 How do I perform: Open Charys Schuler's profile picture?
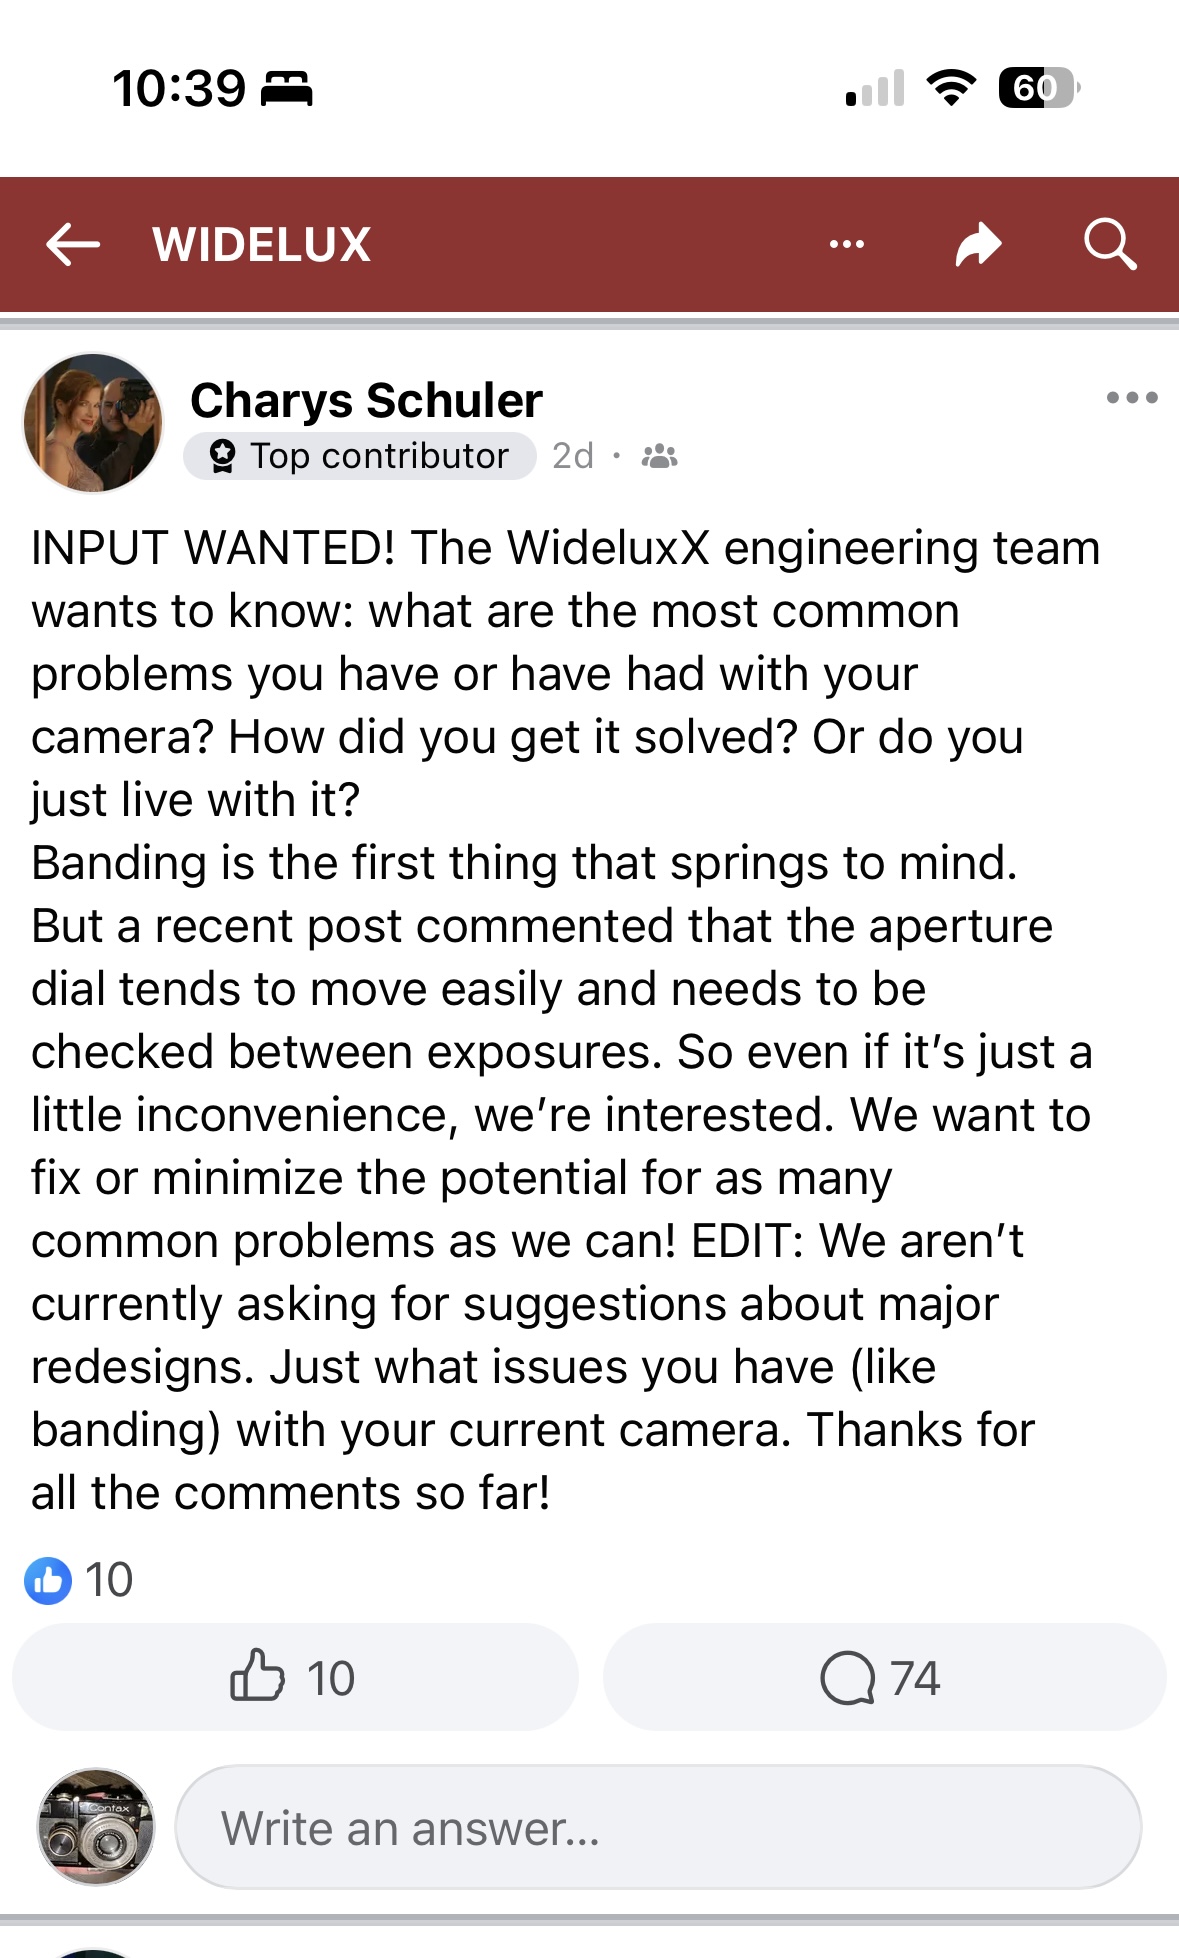(93, 423)
